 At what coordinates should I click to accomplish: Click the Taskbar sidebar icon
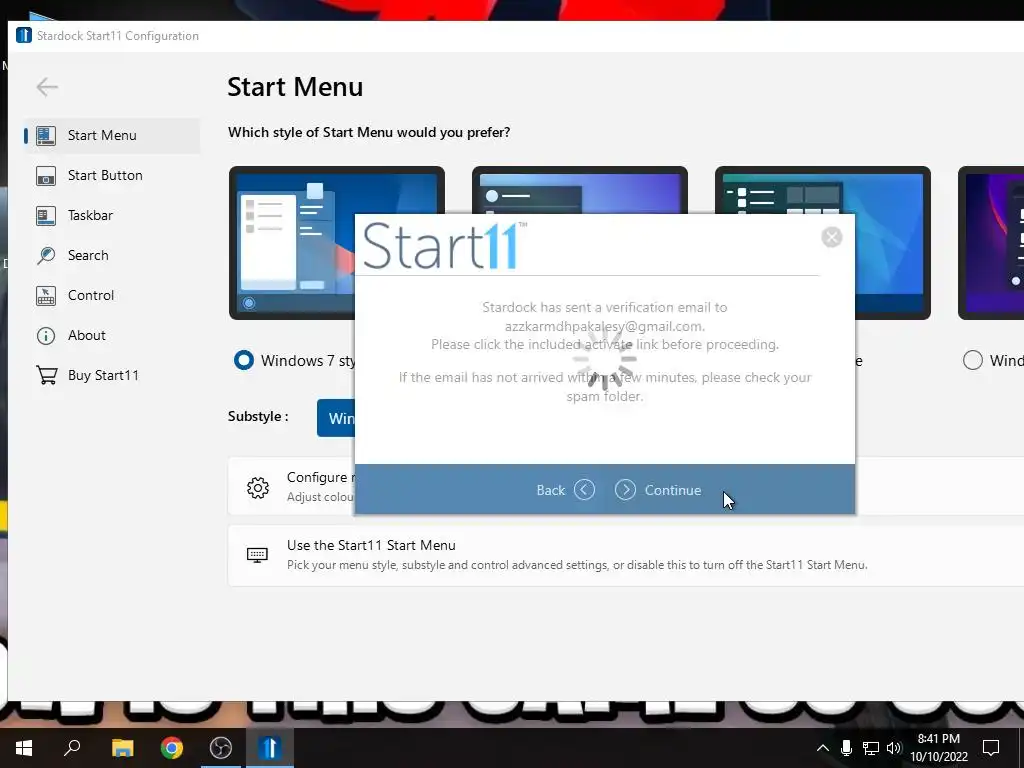(46, 216)
